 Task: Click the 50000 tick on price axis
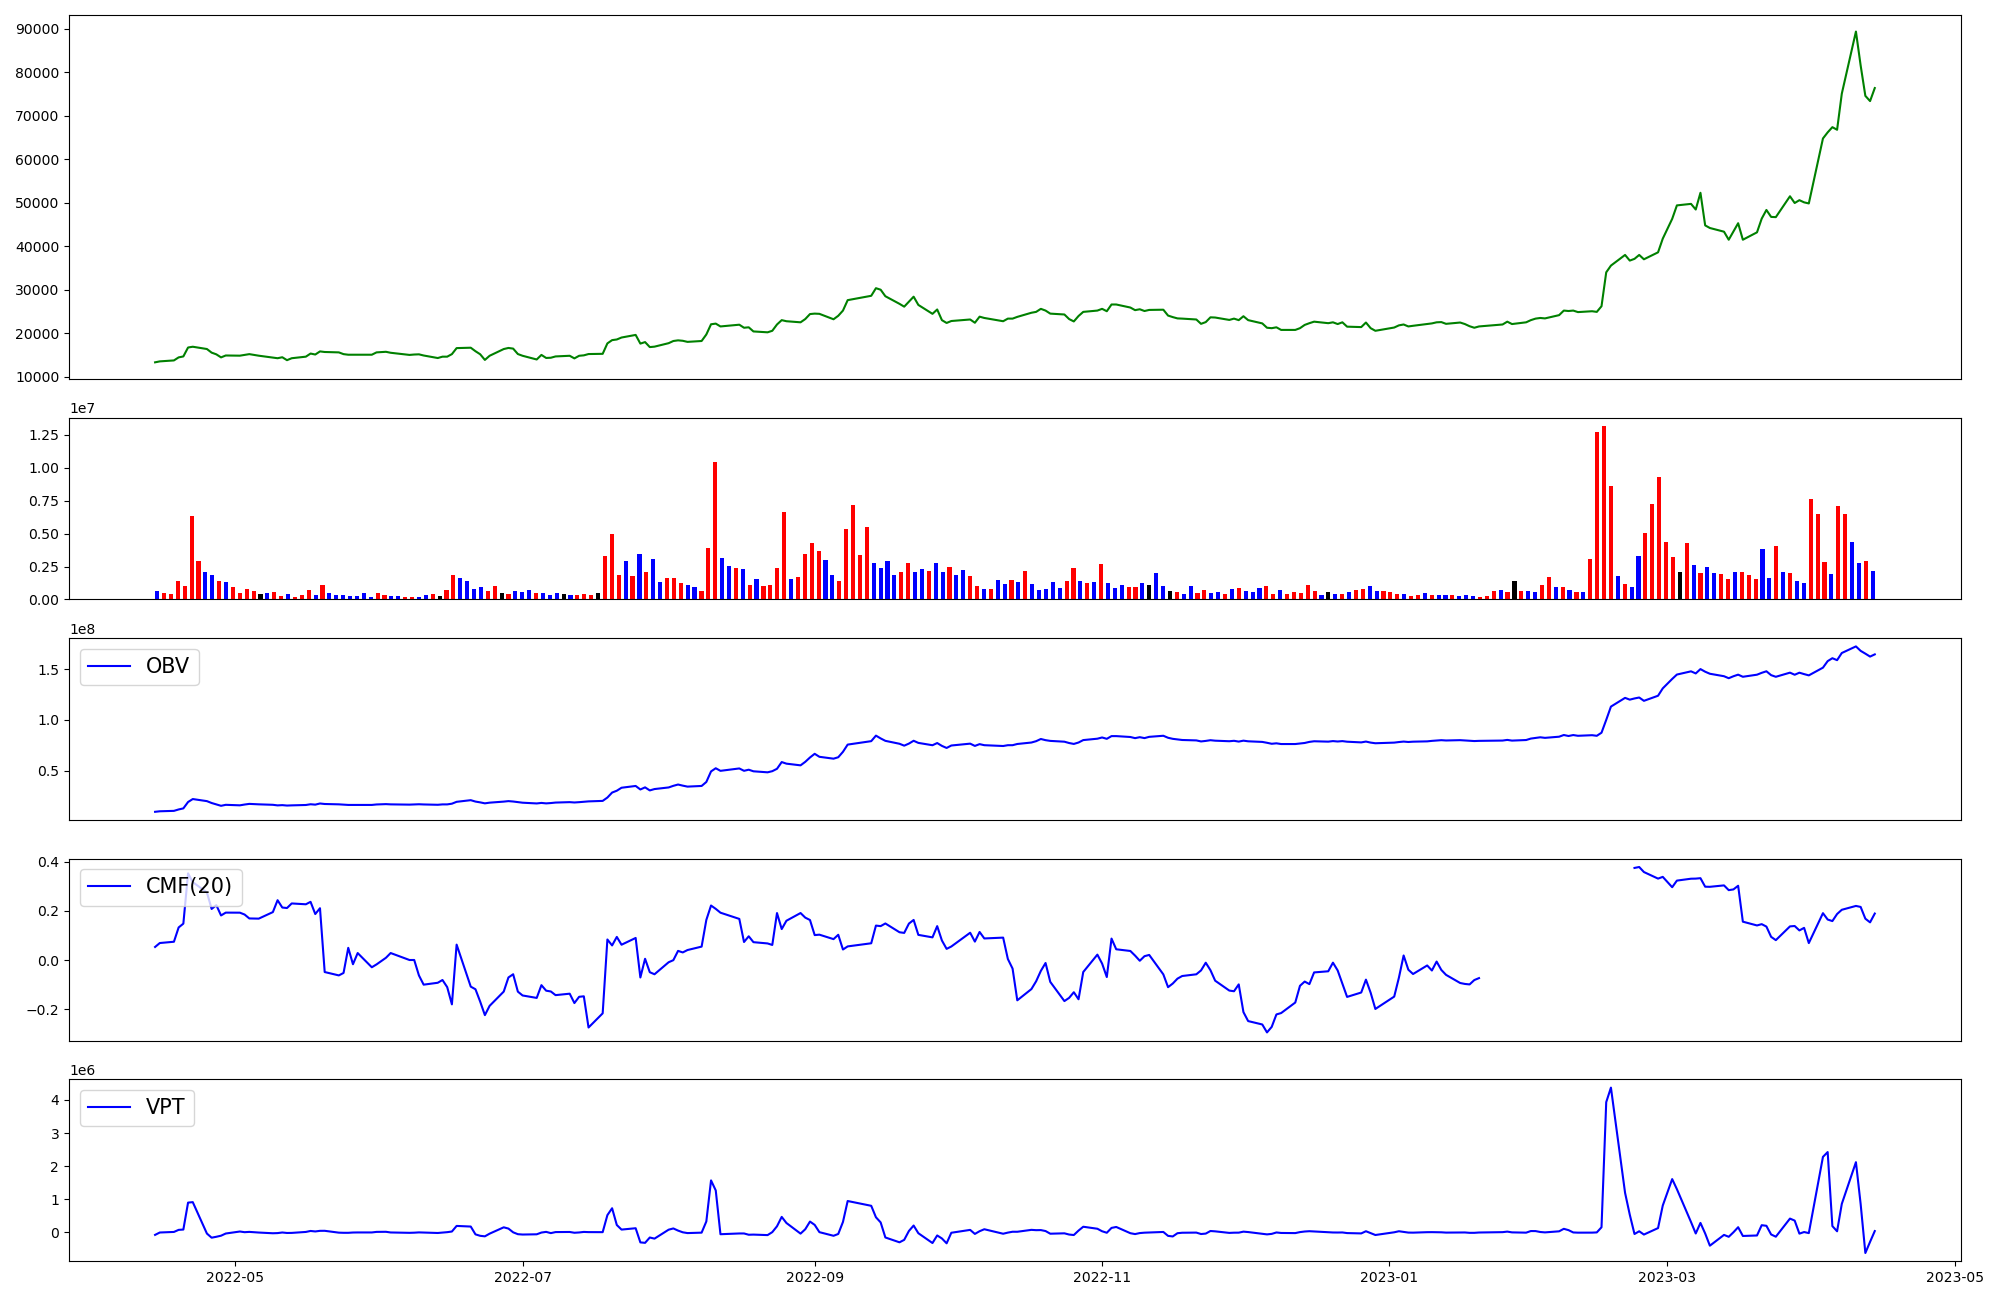click(37, 203)
